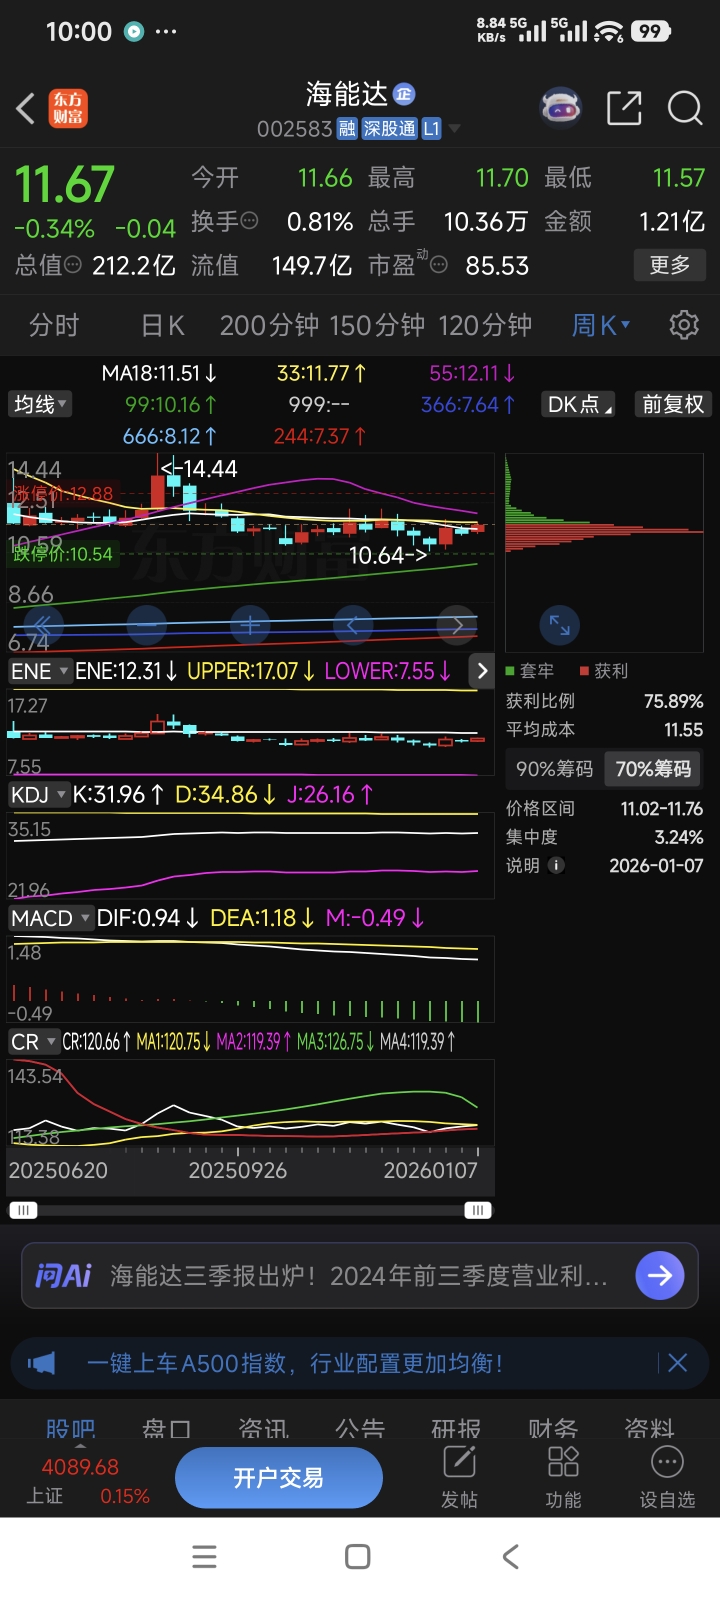Expand chip distribution to fullscreen
Screen dimensions: 720x1600
(560, 626)
